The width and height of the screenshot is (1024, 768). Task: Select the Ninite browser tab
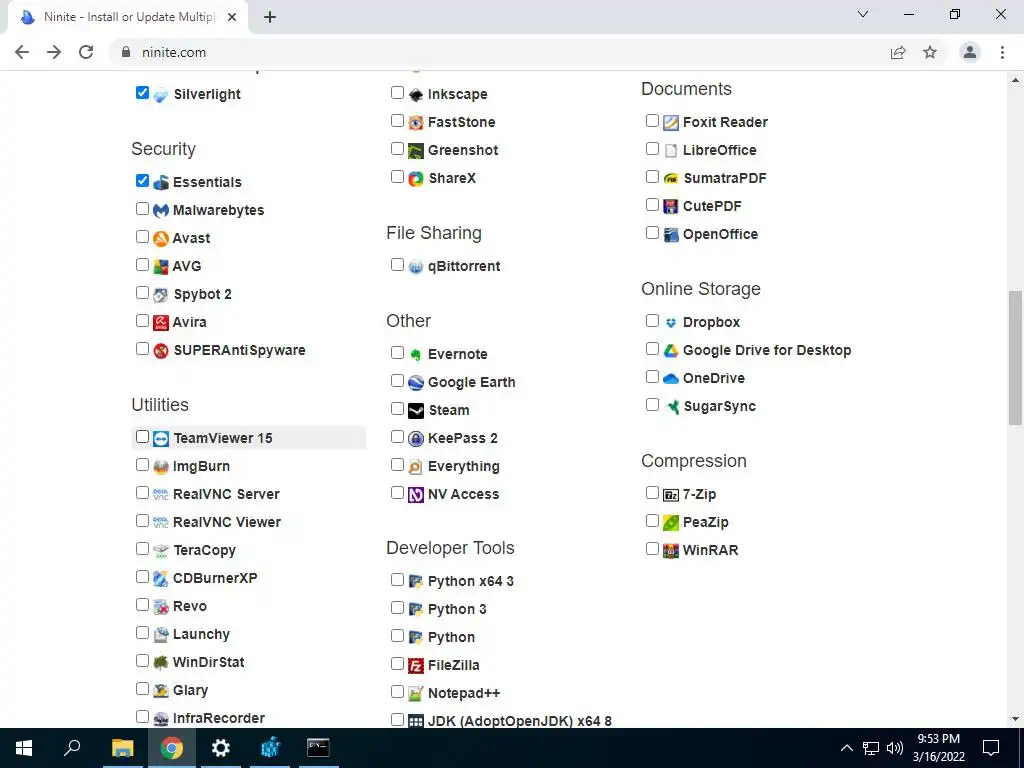tap(127, 17)
